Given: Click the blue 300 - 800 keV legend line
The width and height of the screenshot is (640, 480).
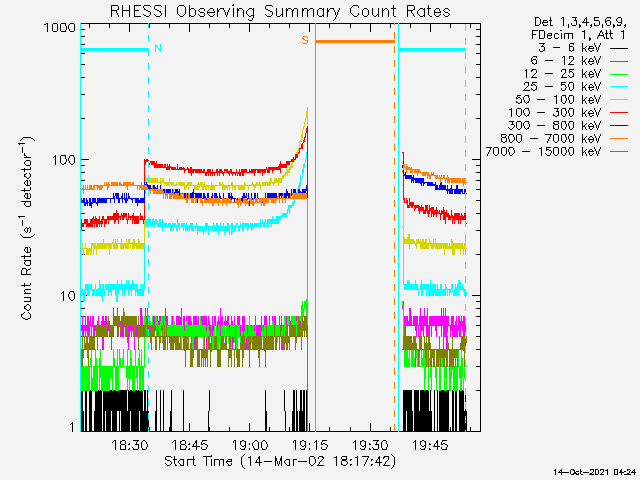Looking at the screenshot, I should pos(618,126).
